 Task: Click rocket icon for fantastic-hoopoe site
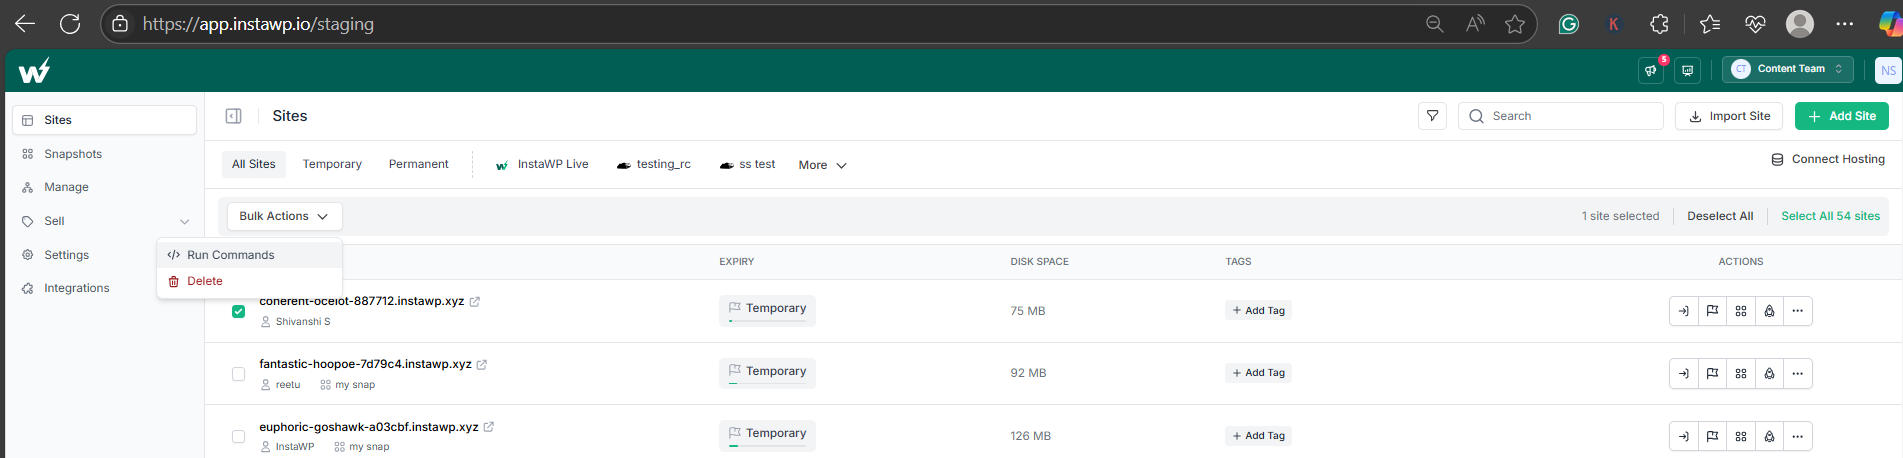1769,373
